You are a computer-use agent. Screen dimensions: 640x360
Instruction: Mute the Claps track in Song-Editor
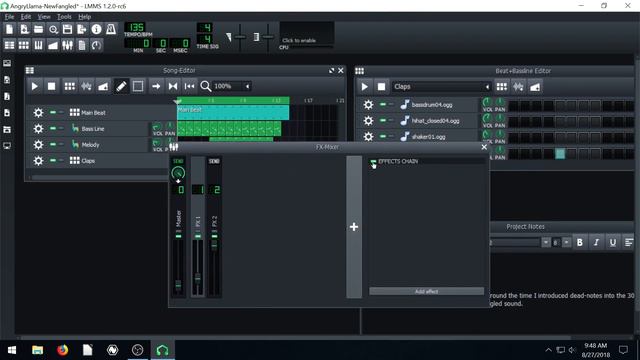point(53,160)
